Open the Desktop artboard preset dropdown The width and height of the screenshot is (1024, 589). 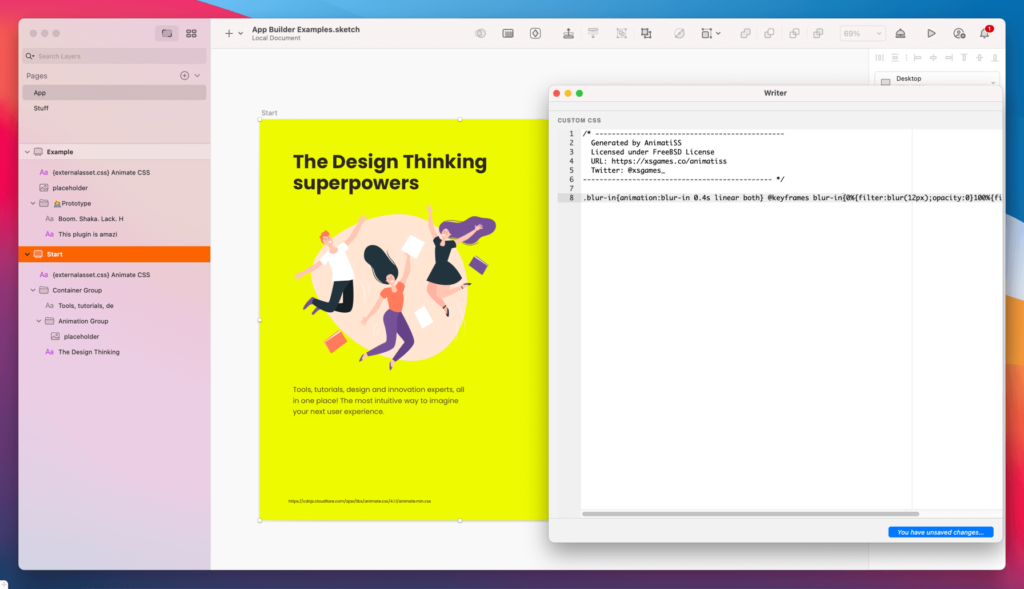coord(936,78)
